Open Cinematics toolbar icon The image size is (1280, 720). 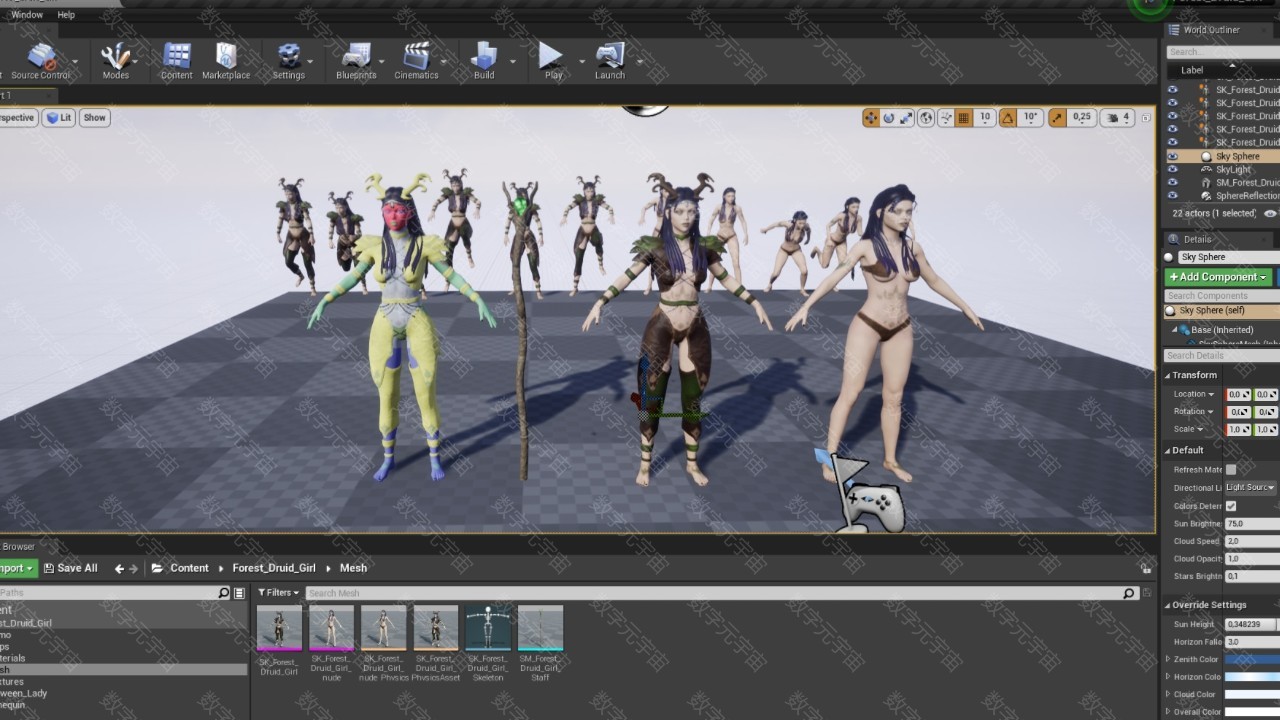[416, 60]
